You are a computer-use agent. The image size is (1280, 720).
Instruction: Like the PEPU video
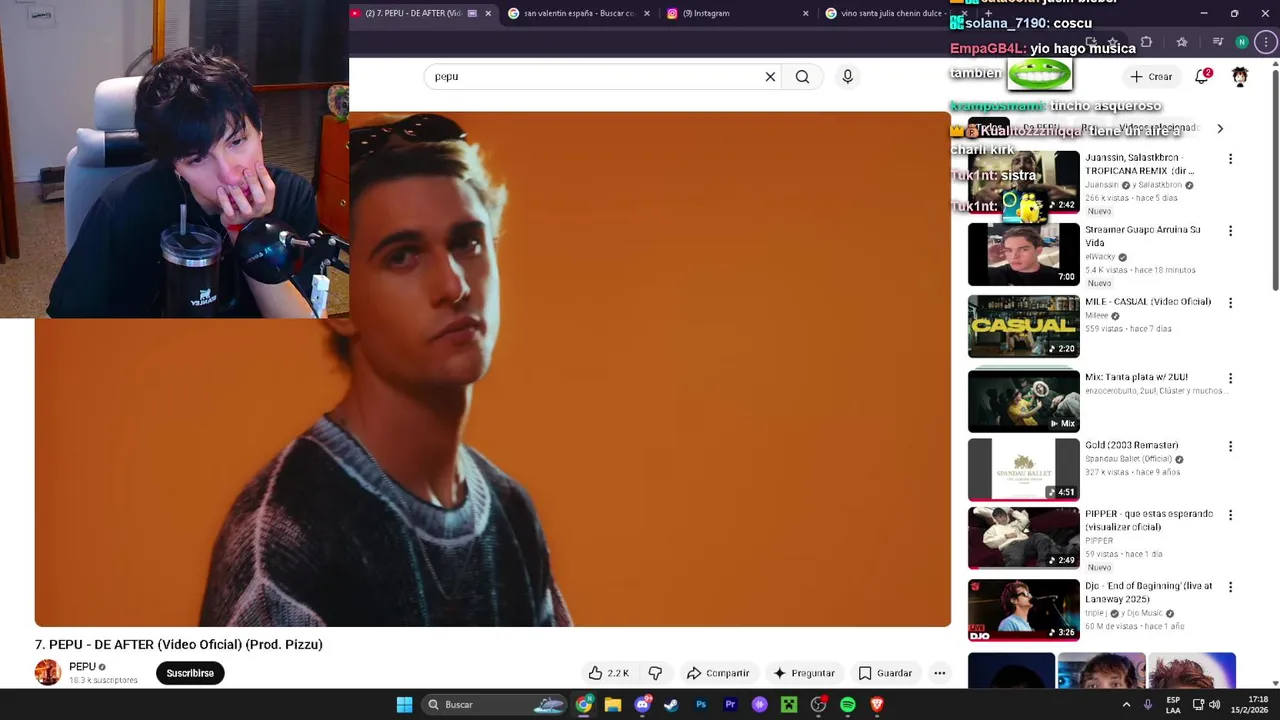(608, 673)
